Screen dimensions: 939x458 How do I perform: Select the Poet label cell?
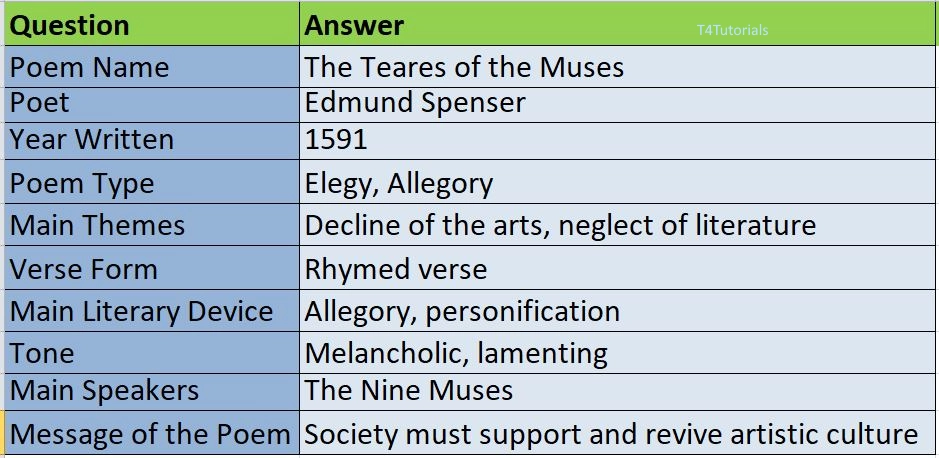pos(152,105)
